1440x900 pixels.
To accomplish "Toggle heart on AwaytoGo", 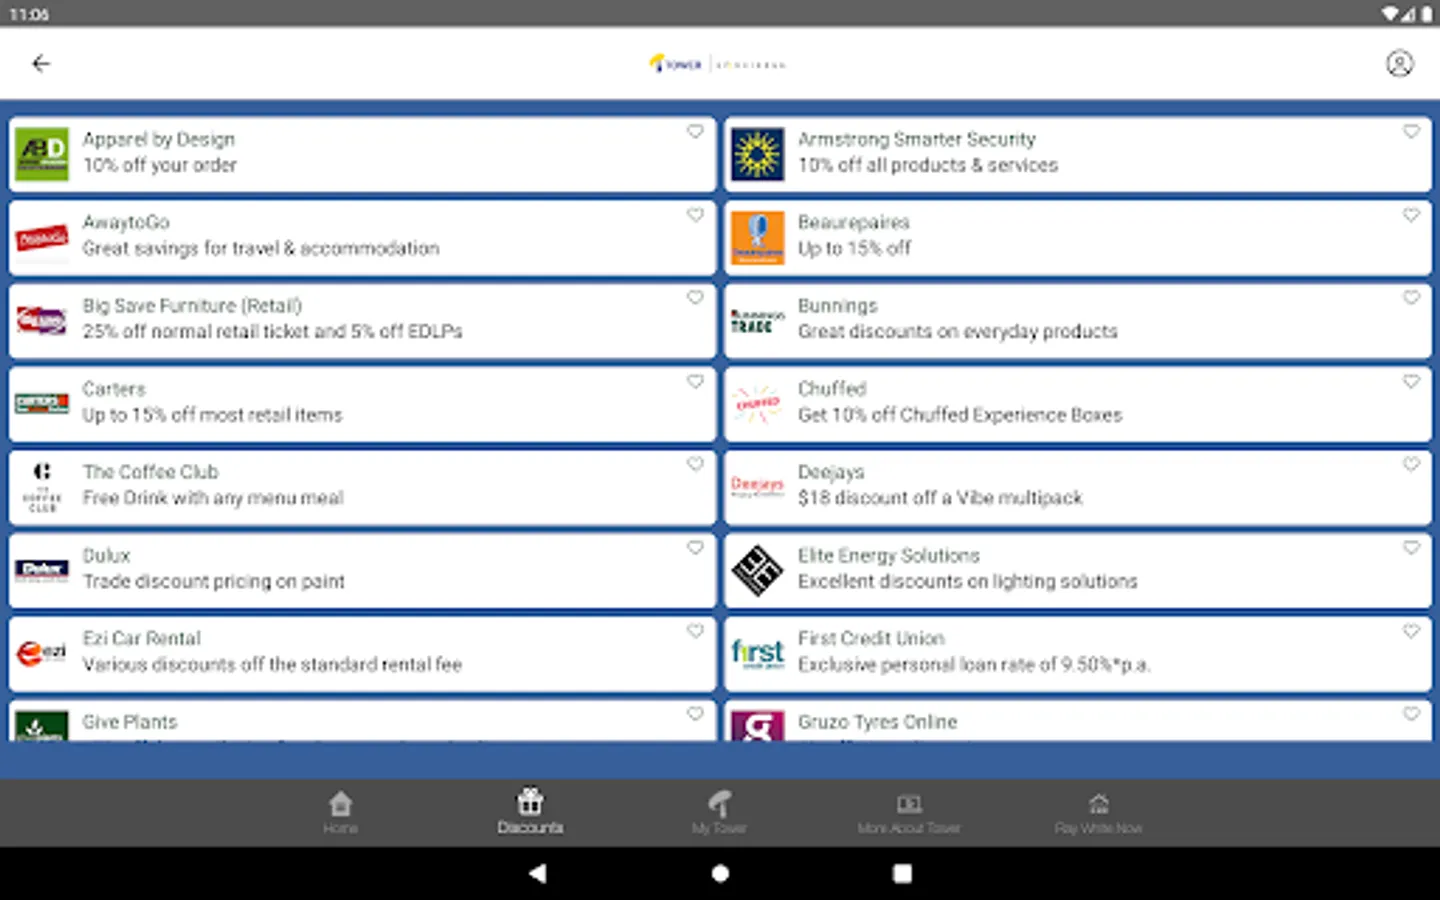I will 695,215.
